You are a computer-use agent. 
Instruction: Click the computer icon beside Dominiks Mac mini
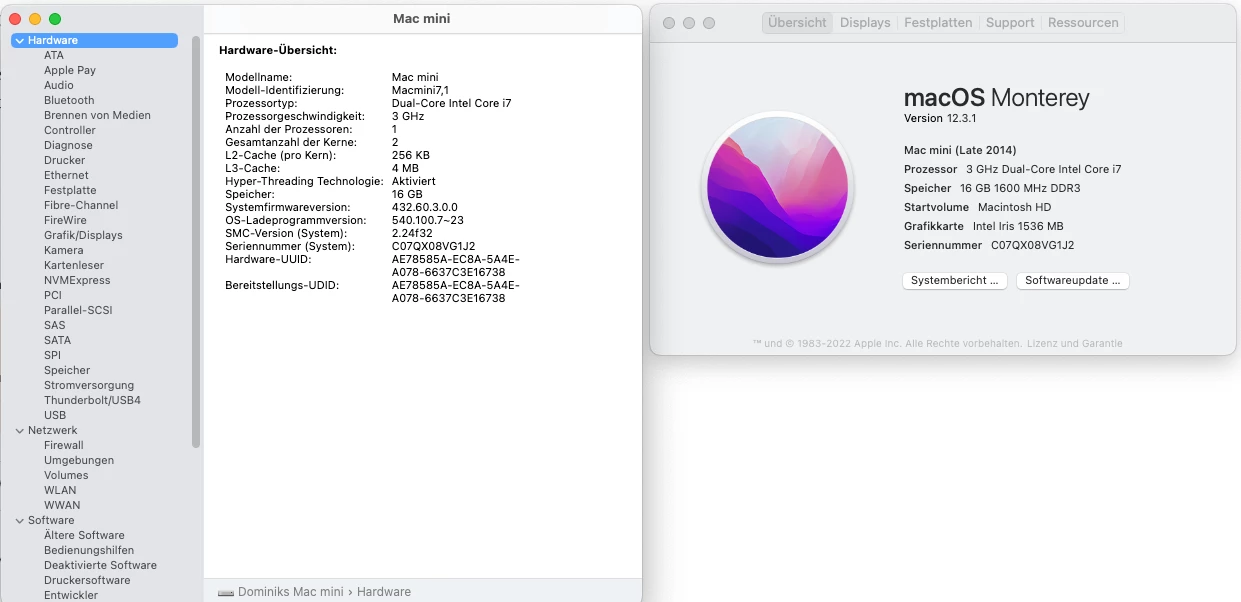click(226, 592)
